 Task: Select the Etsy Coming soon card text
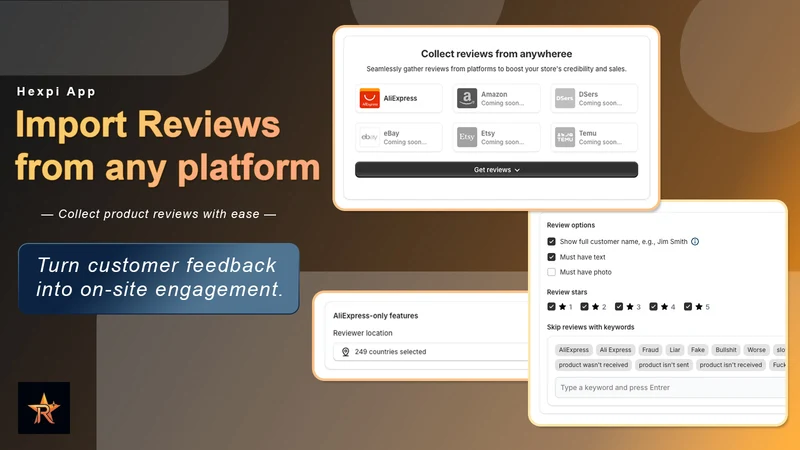coord(502,137)
